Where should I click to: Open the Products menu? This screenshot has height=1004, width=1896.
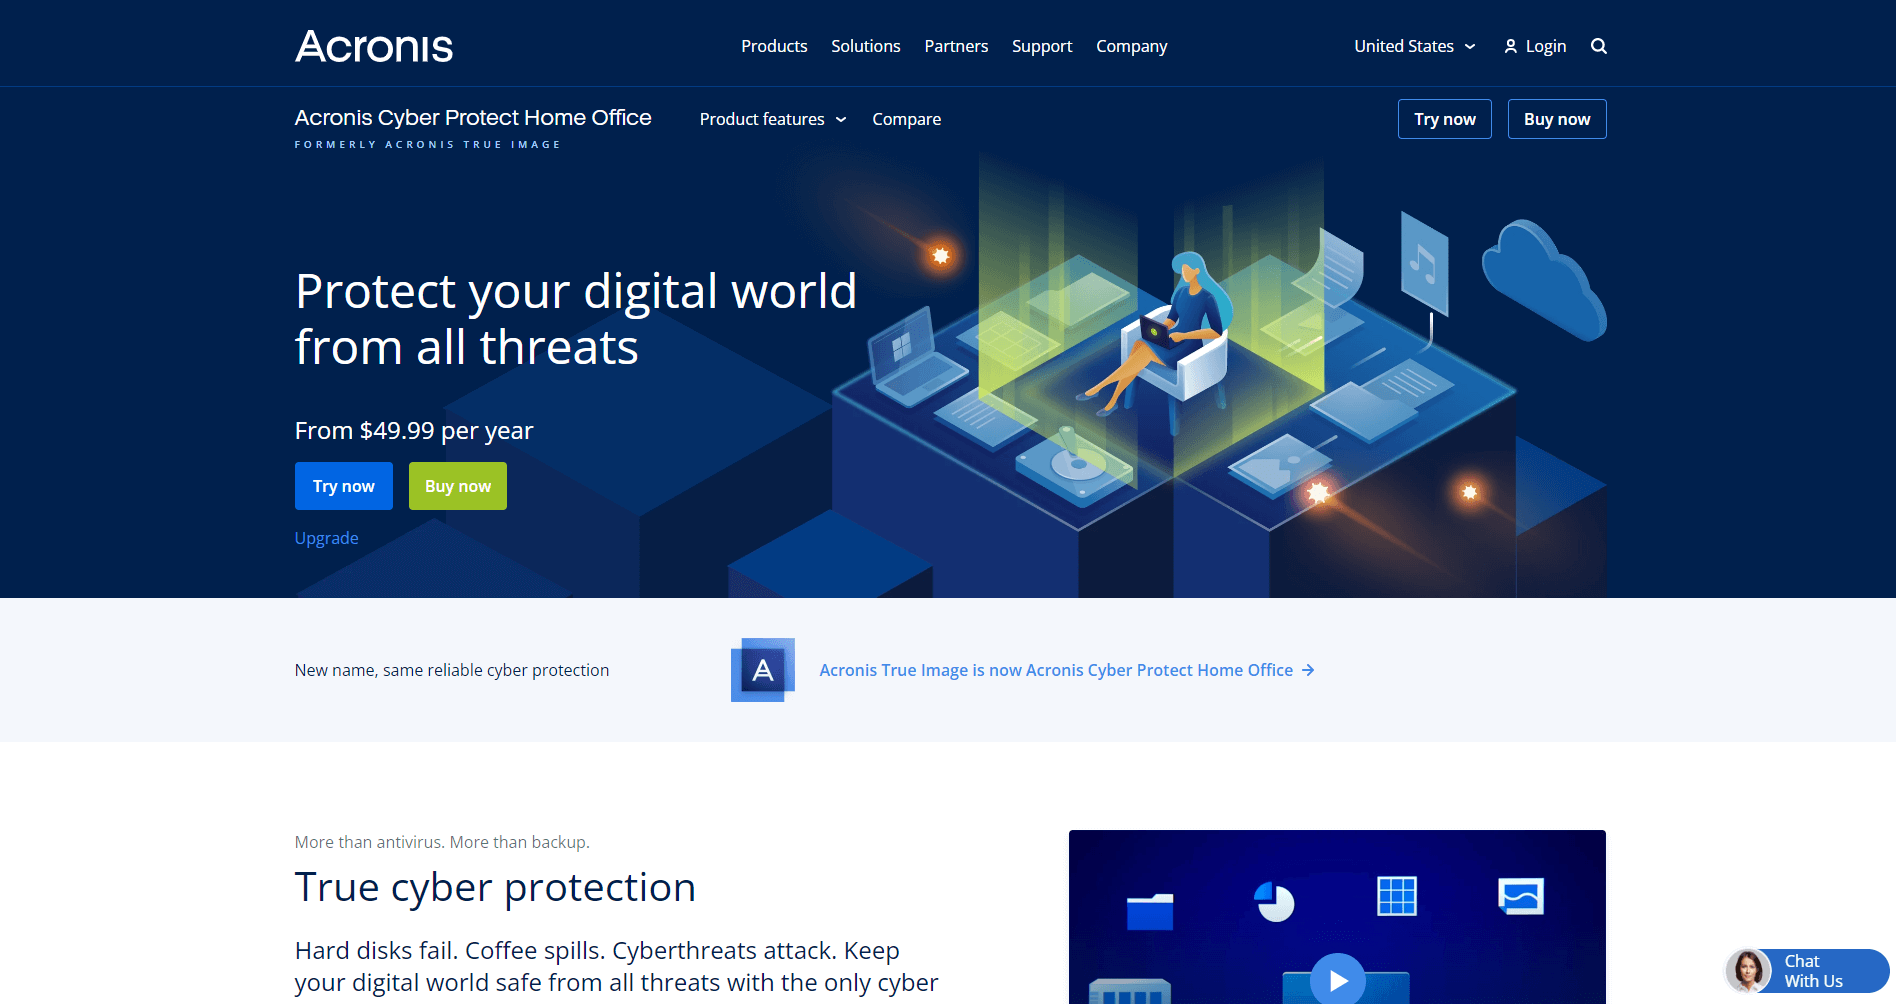774,46
